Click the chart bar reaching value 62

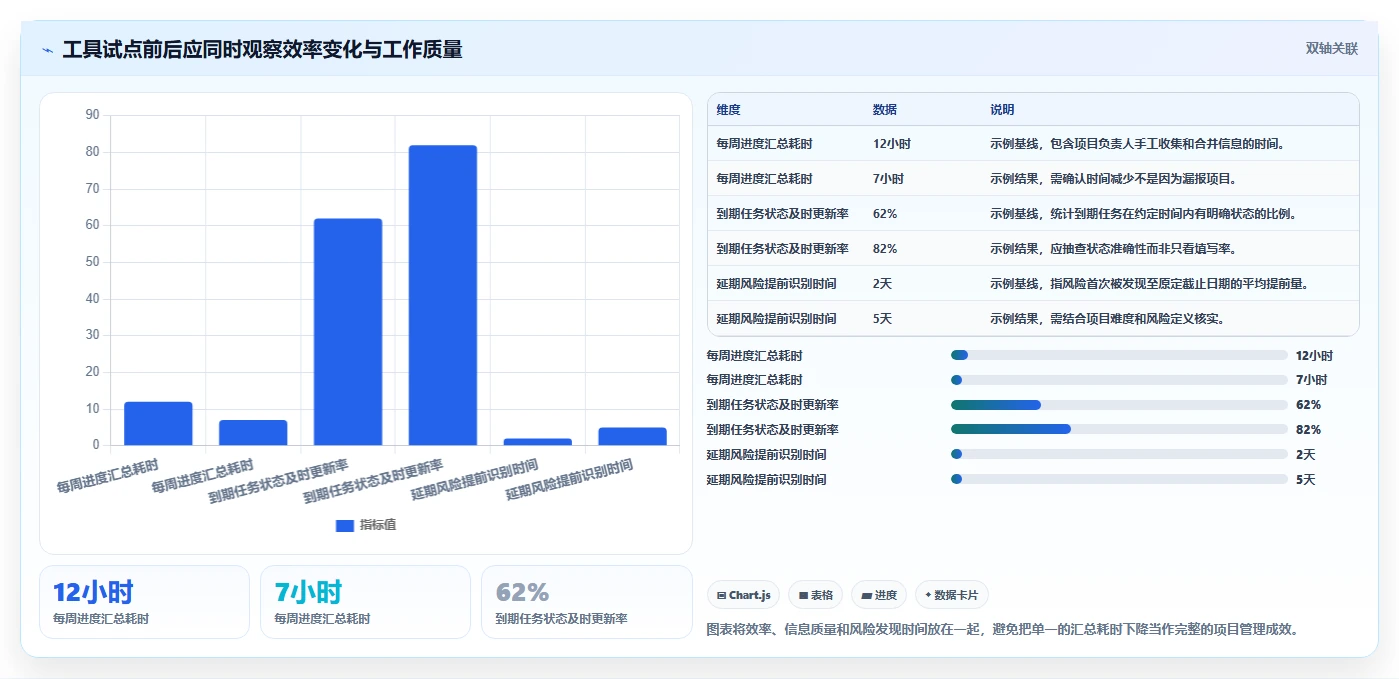click(x=348, y=332)
